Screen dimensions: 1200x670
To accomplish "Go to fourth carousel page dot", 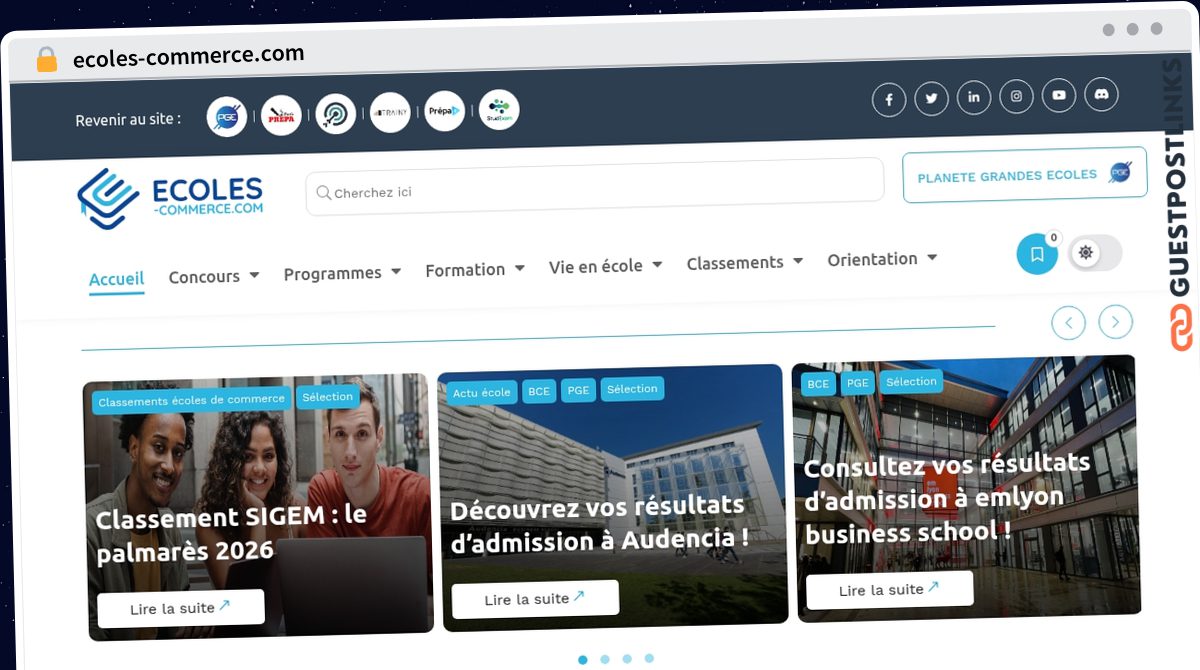I will coord(649,658).
